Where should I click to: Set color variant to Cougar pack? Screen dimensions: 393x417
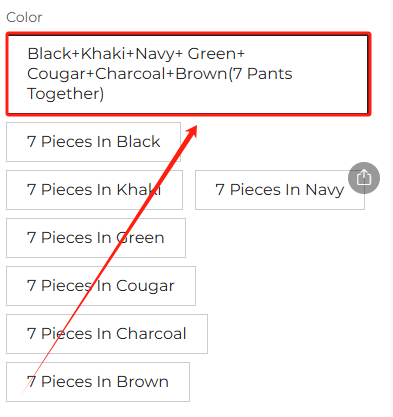click(101, 286)
